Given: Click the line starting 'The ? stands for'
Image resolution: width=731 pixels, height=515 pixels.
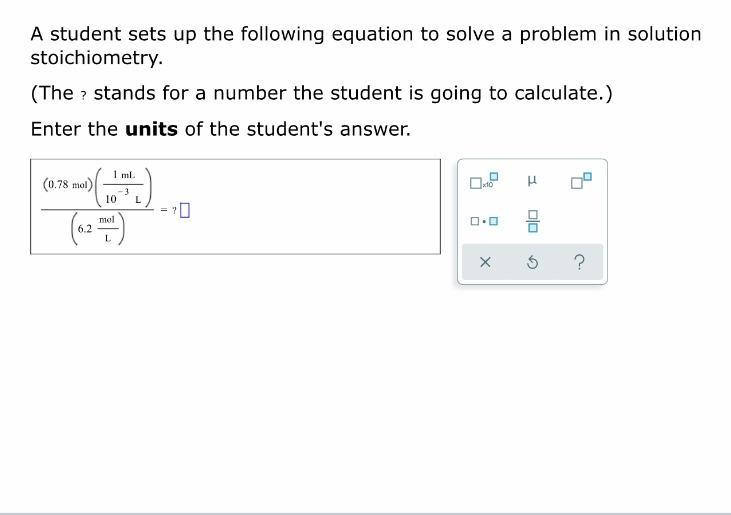Looking at the screenshot, I should tap(320, 93).
